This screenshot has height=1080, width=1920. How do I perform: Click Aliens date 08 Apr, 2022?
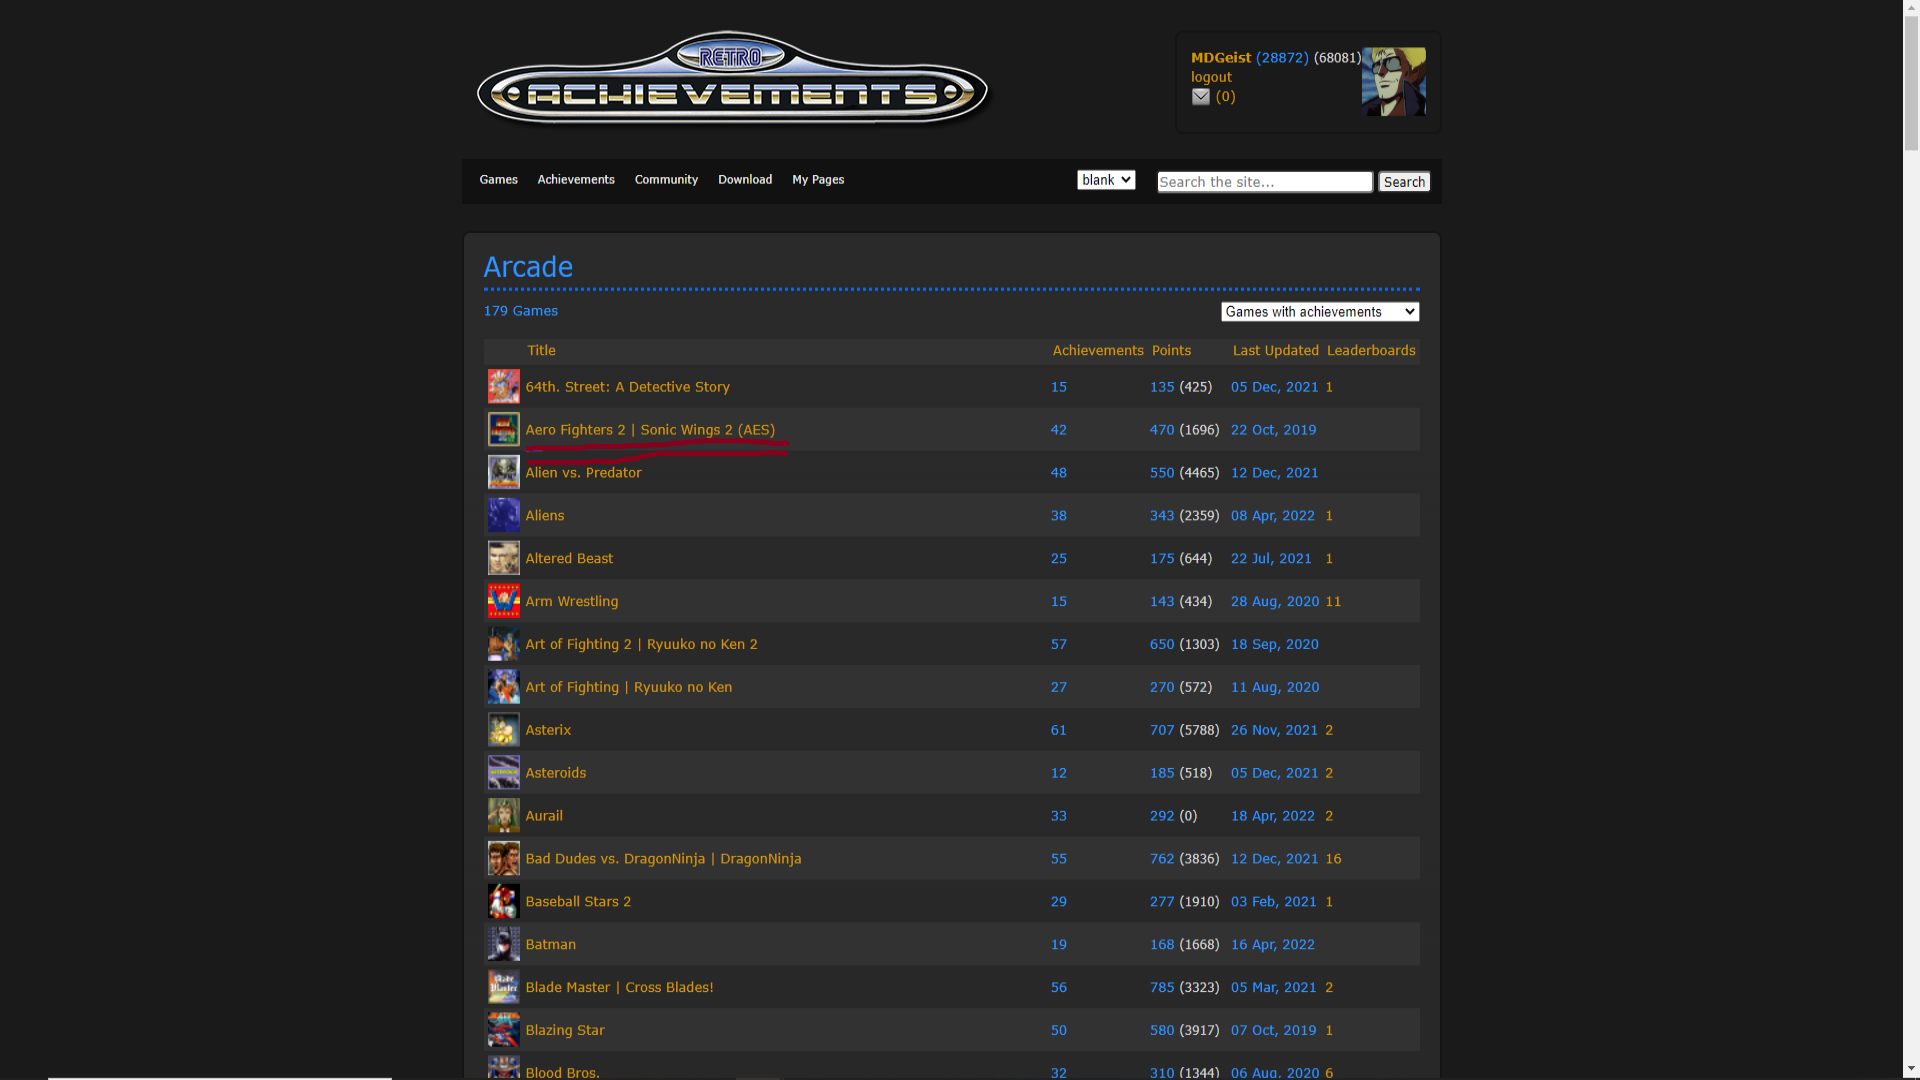1273,516
